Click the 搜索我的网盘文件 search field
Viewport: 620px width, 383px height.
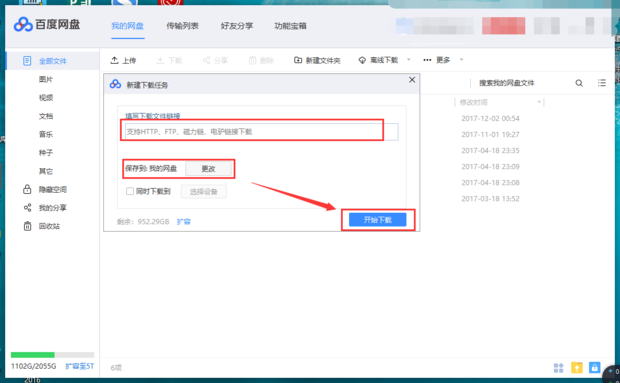(x=507, y=83)
